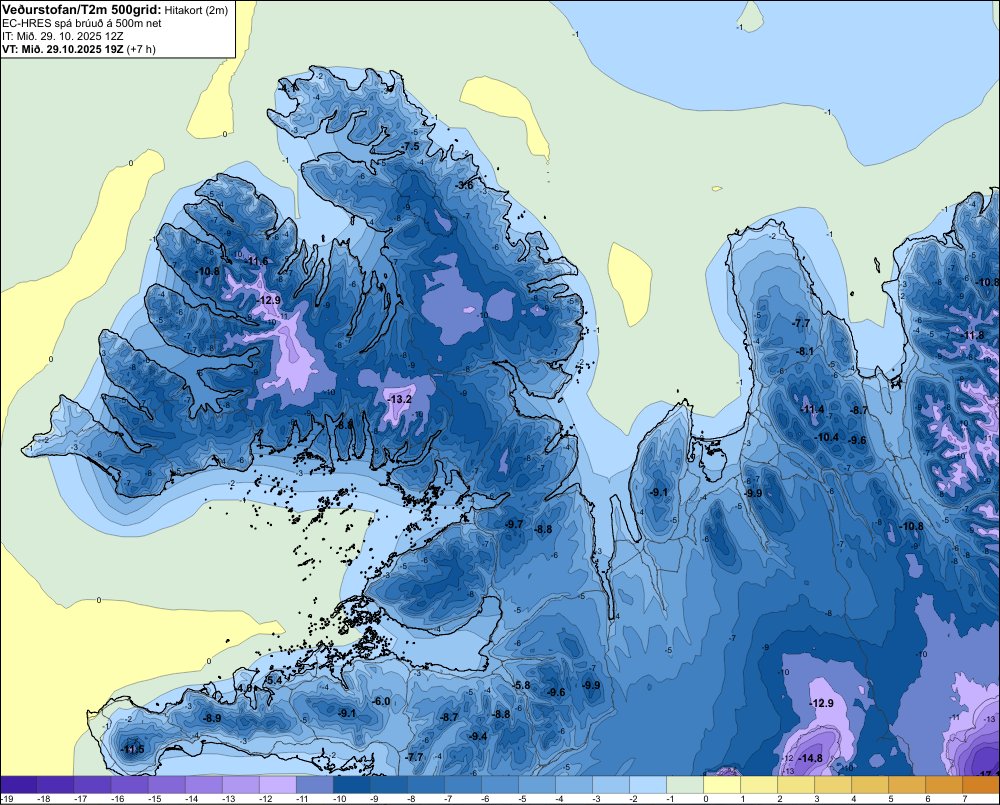Select the -8.9 temperature label
The height and width of the screenshot is (805, 1000).
[x=212, y=718]
